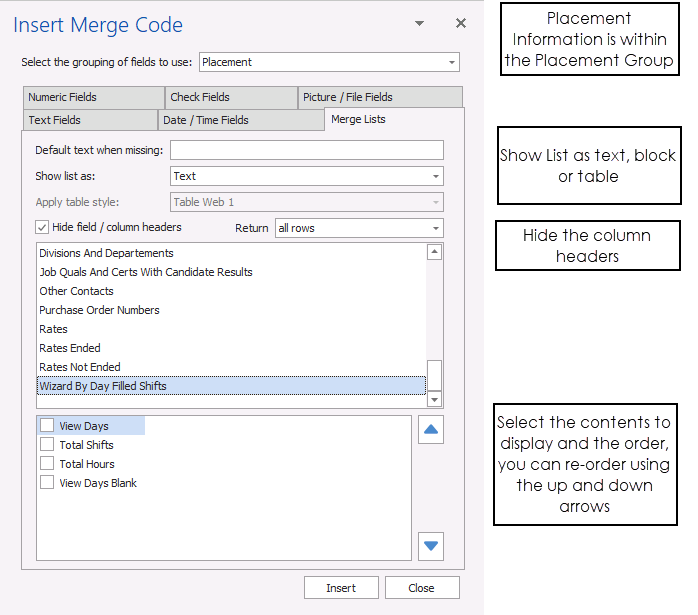The width and height of the screenshot is (698, 615).
Task: Enable the View Days checkbox
Action: [47, 426]
